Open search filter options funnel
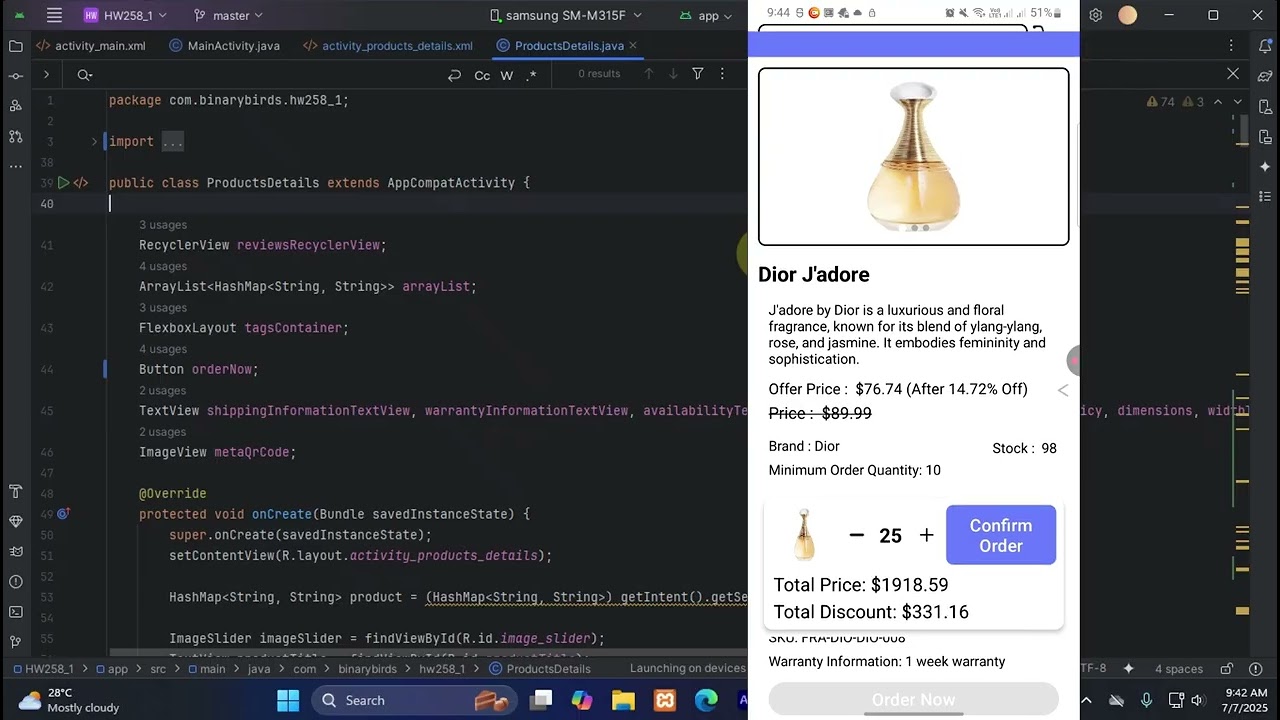This screenshot has width=1280, height=720. [698, 74]
